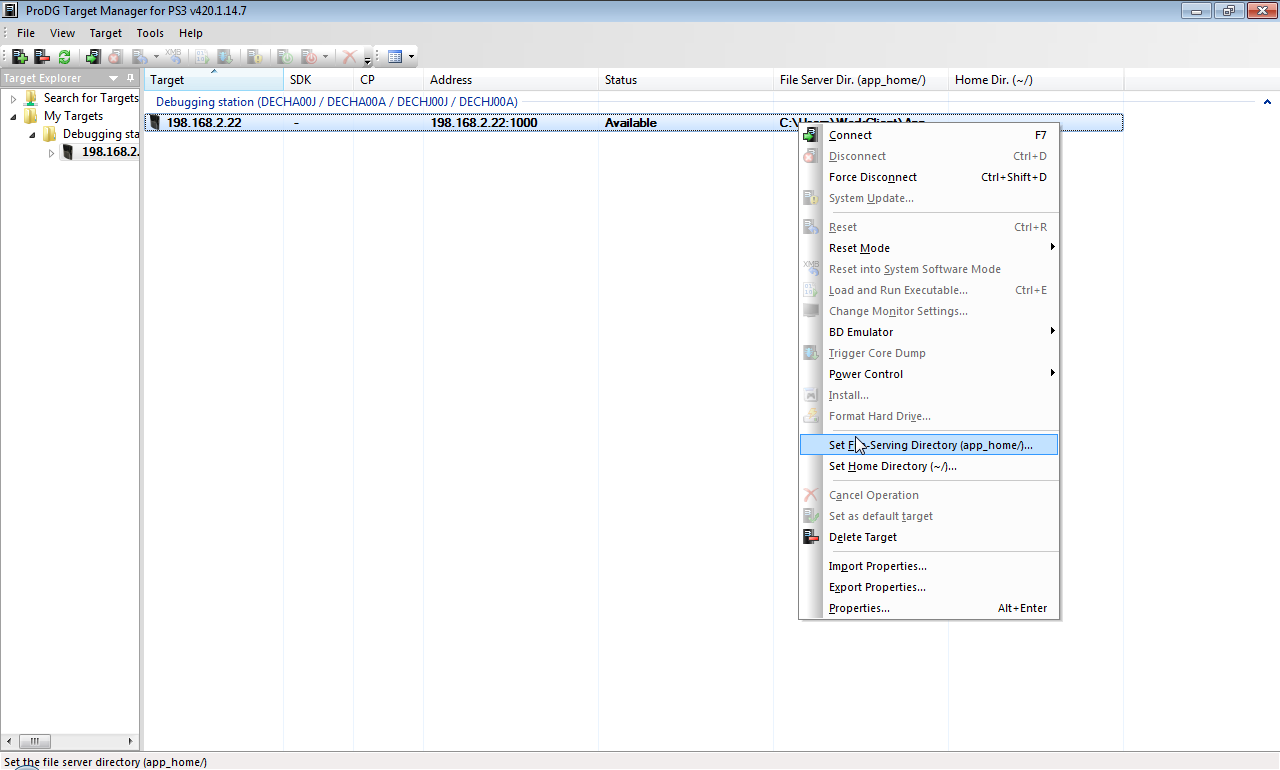This screenshot has height=770, width=1280.
Task: Open the BD Emulator submenu
Action: click(x=929, y=332)
